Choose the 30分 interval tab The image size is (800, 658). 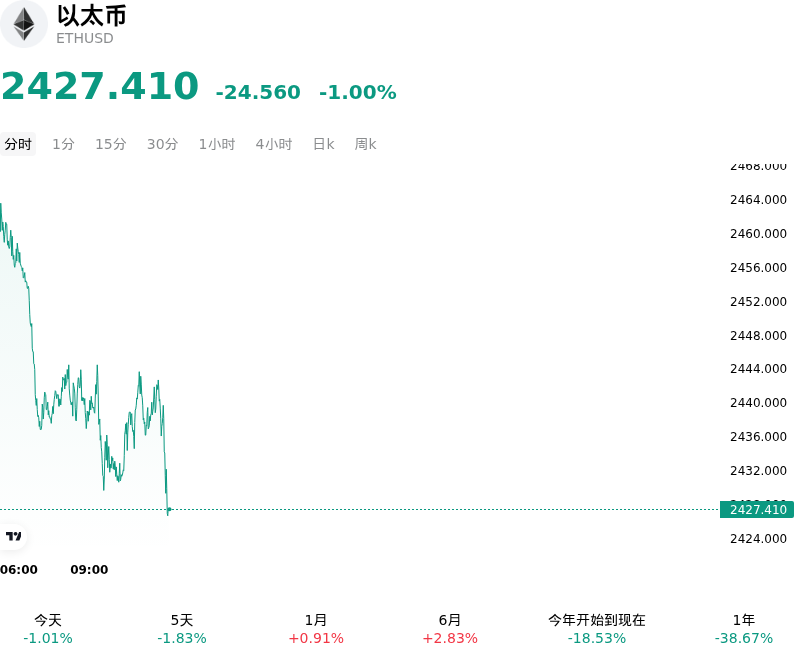pos(162,144)
